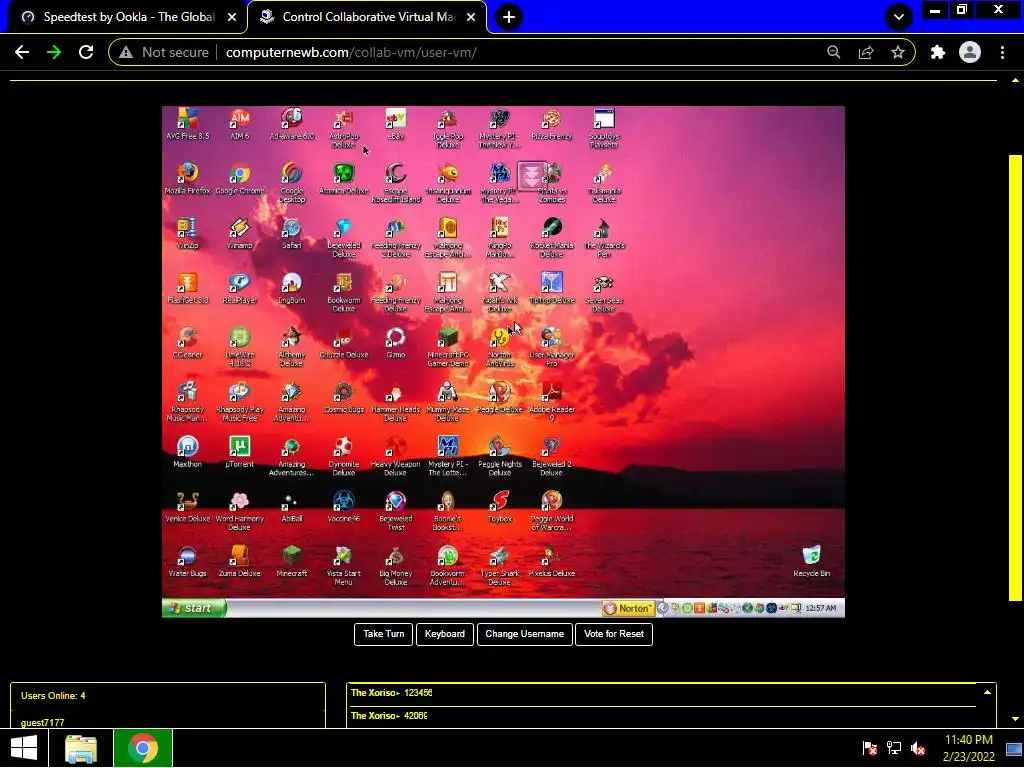Open the Google Chrome icon on VM desktop
The height and width of the screenshot is (768, 1024).
240,178
